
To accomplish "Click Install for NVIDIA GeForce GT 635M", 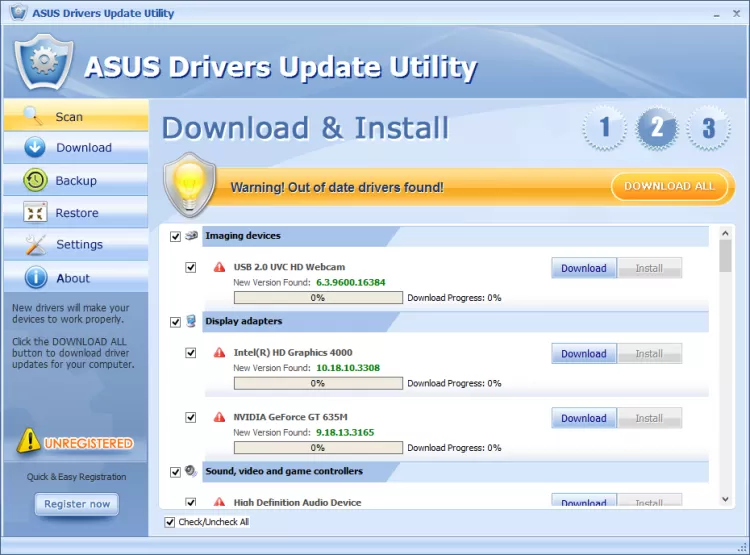I will [x=650, y=418].
